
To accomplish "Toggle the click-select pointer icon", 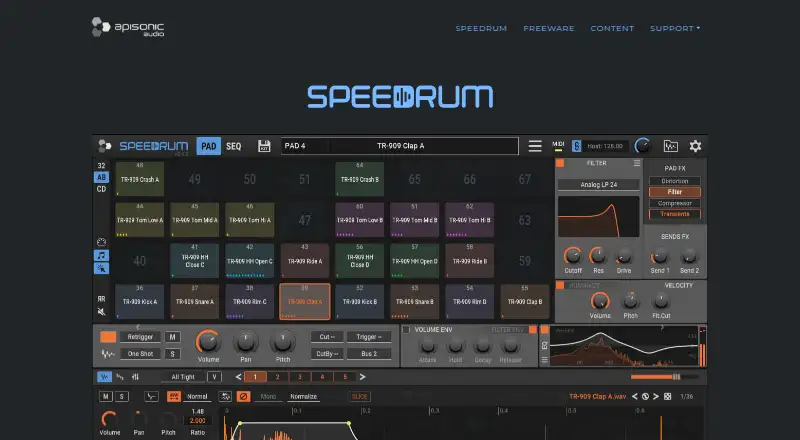I will [x=101, y=268].
